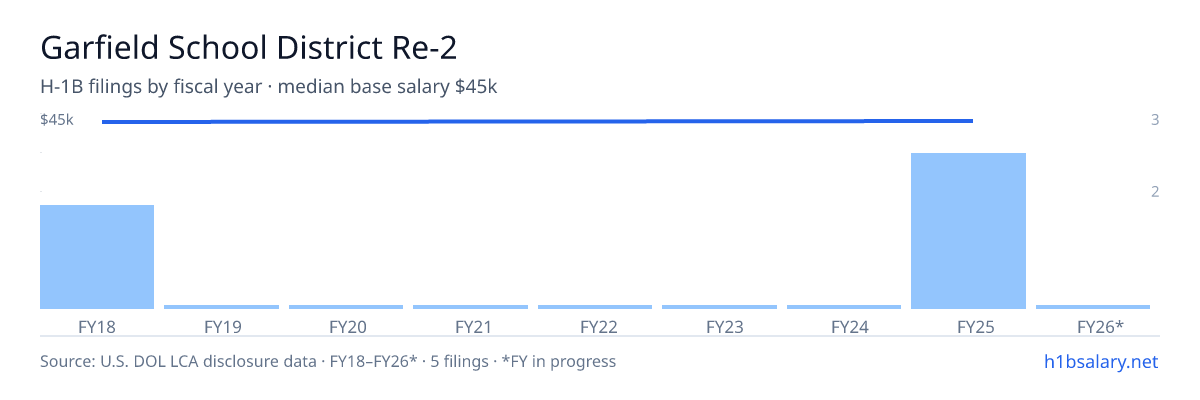Select the small FY19 bar
The image size is (1200, 400).
point(221,307)
